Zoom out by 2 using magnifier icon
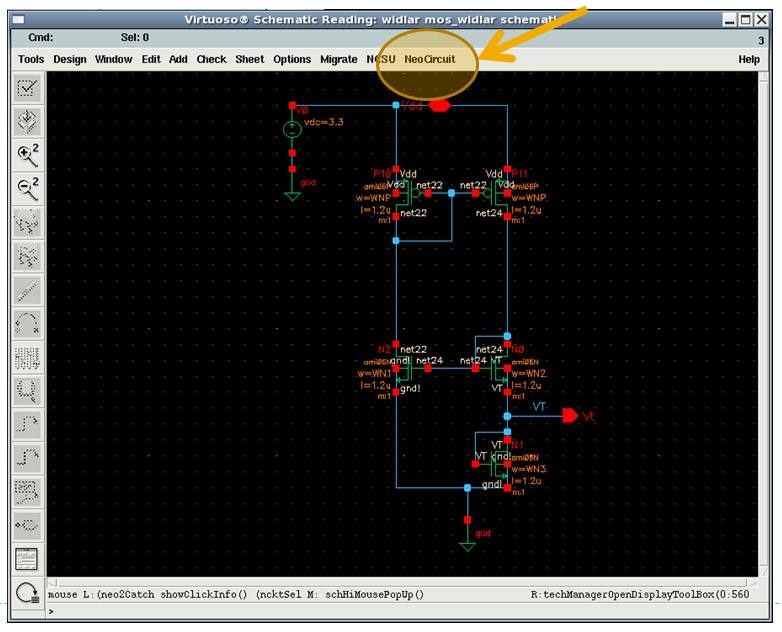This screenshot has width=782, height=632. pyautogui.click(x=27, y=188)
